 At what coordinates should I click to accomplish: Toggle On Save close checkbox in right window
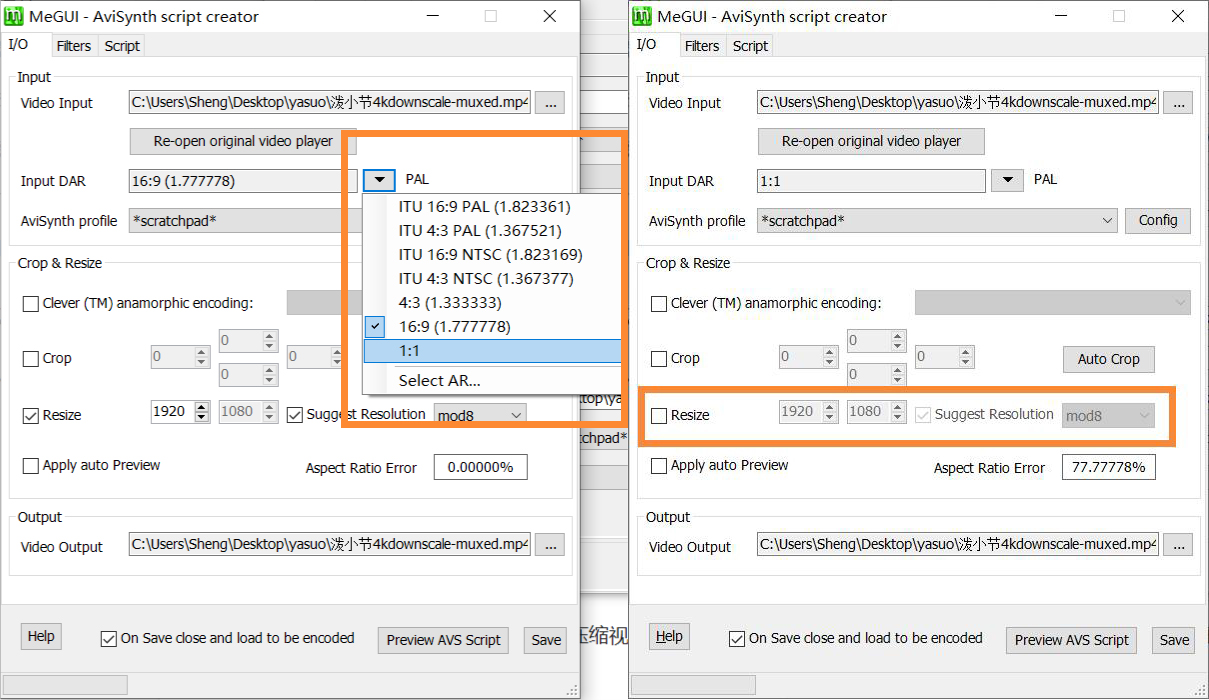tap(737, 639)
